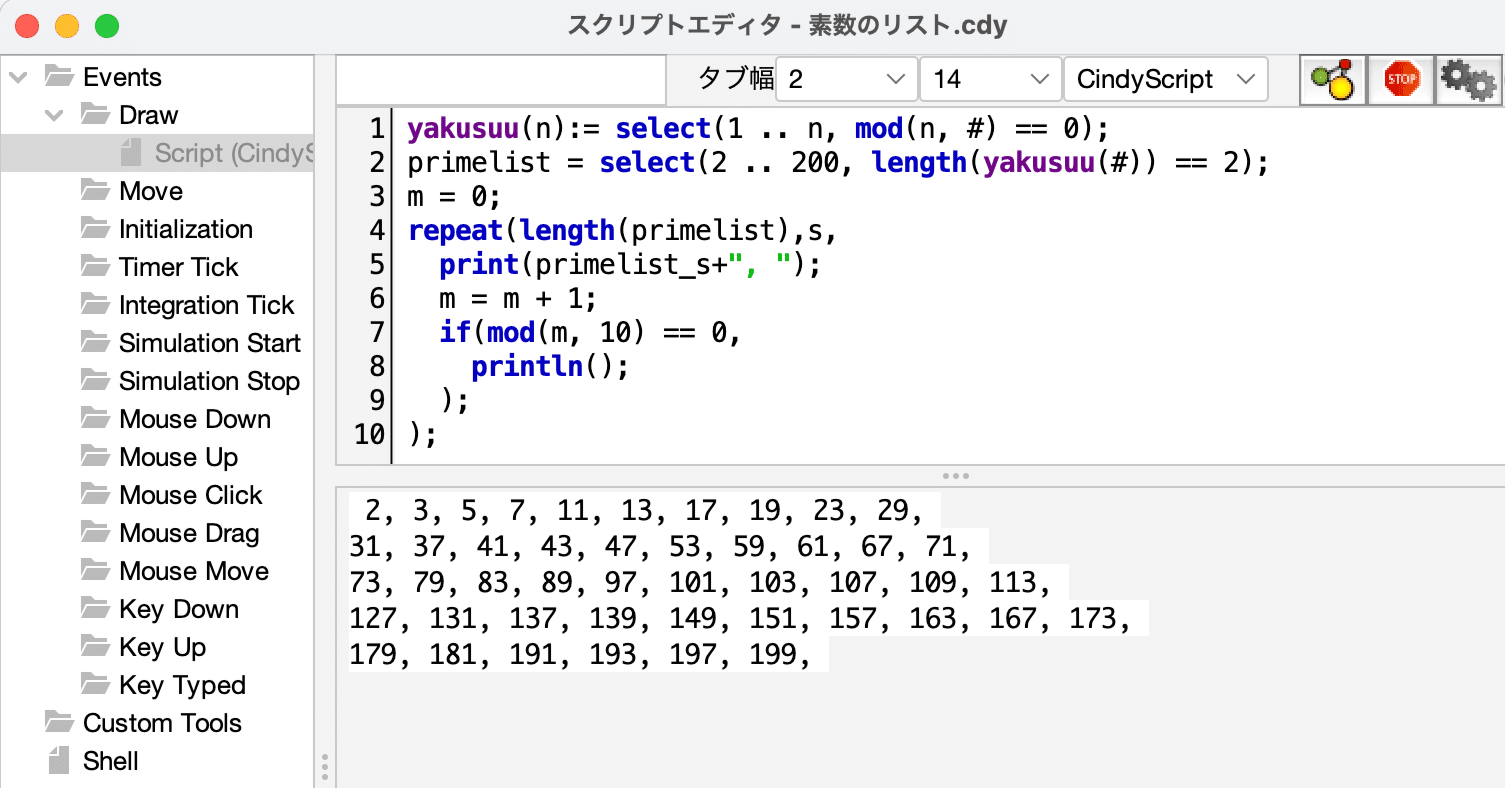Click the empty text field left of タブ幅
The width and height of the screenshot is (1505, 788).
(x=501, y=79)
